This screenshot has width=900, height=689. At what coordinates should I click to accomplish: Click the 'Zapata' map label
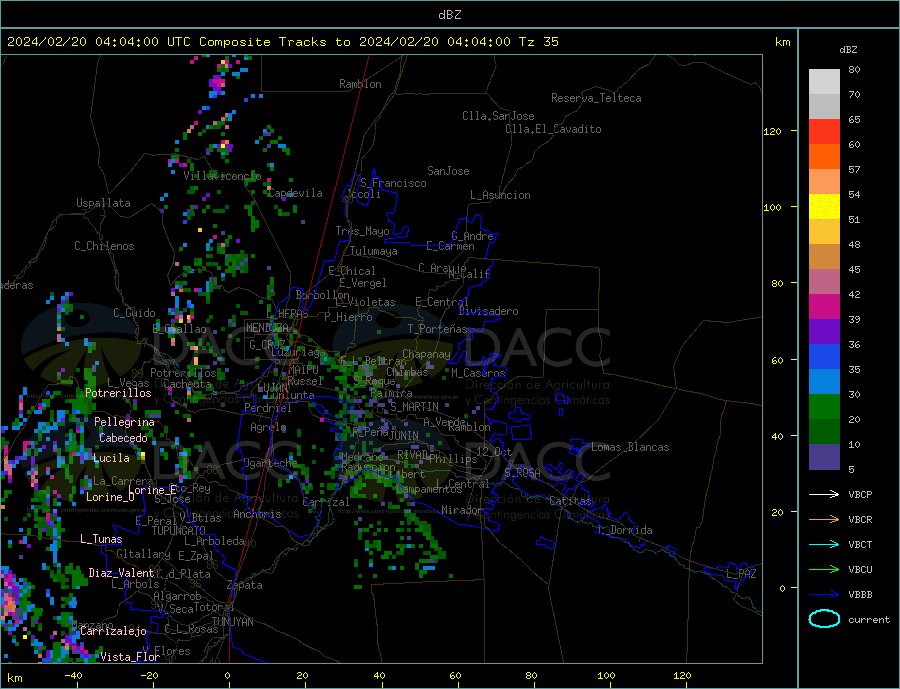point(245,586)
